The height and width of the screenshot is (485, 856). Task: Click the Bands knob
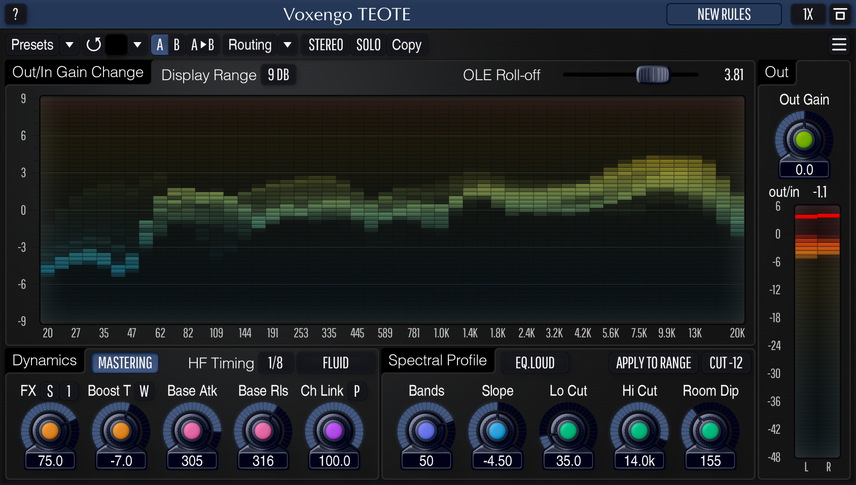pyautogui.click(x=427, y=431)
